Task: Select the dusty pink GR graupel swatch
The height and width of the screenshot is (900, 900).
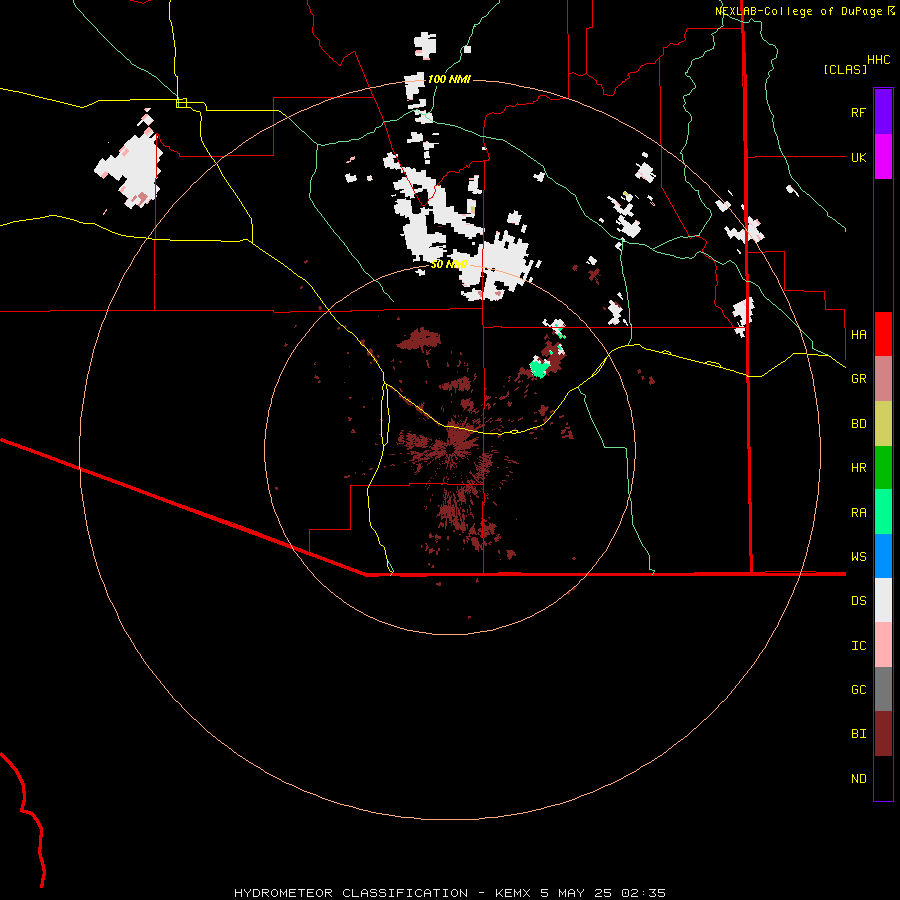Action: pyautogui.click(x=883, y=379)
